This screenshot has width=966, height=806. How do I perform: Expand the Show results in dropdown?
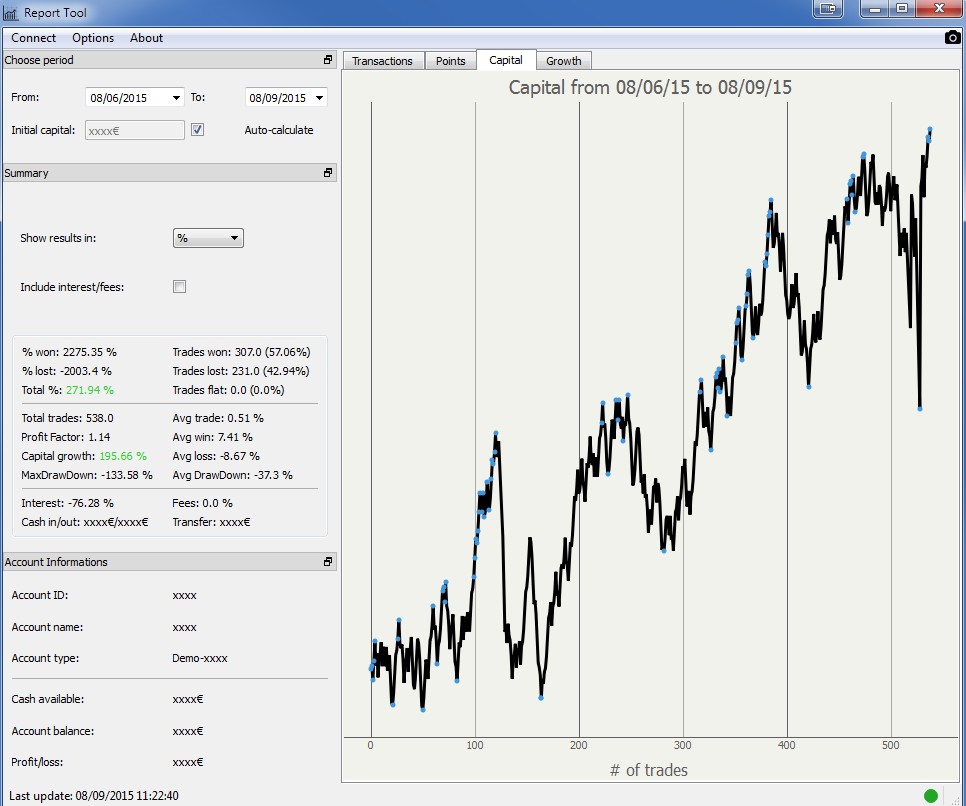[x=234, y=238]
